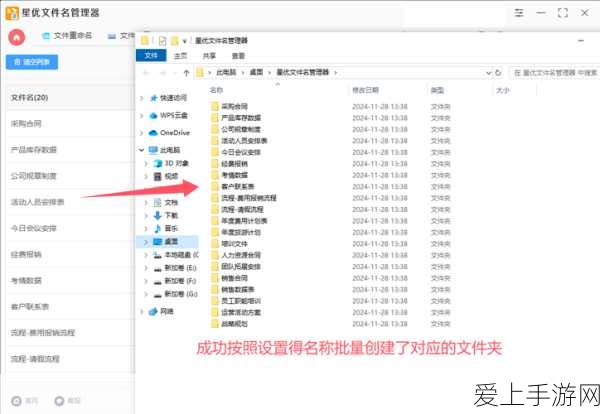Select 音乐 in the navigation pane

[171, 228]
